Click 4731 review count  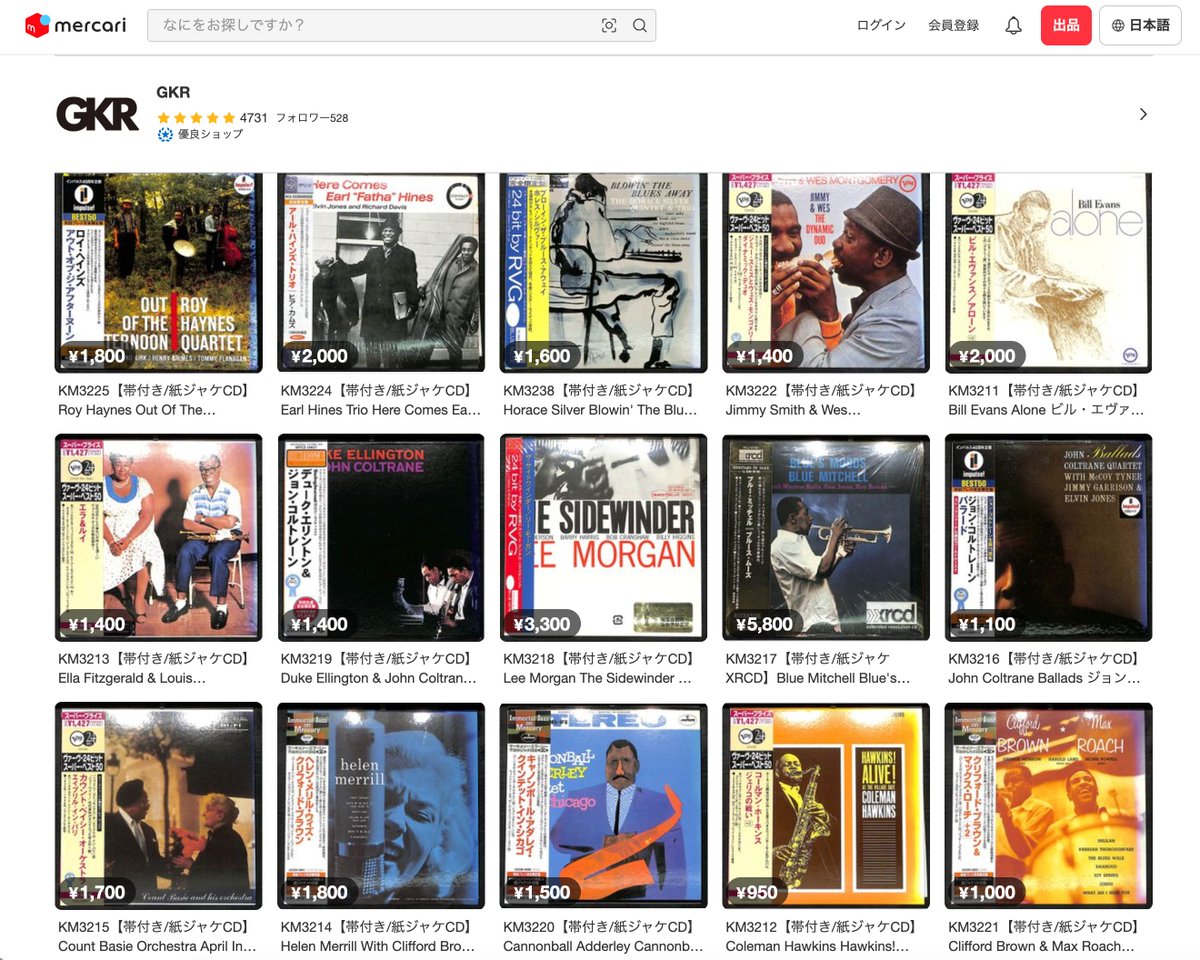coord(254,118)
